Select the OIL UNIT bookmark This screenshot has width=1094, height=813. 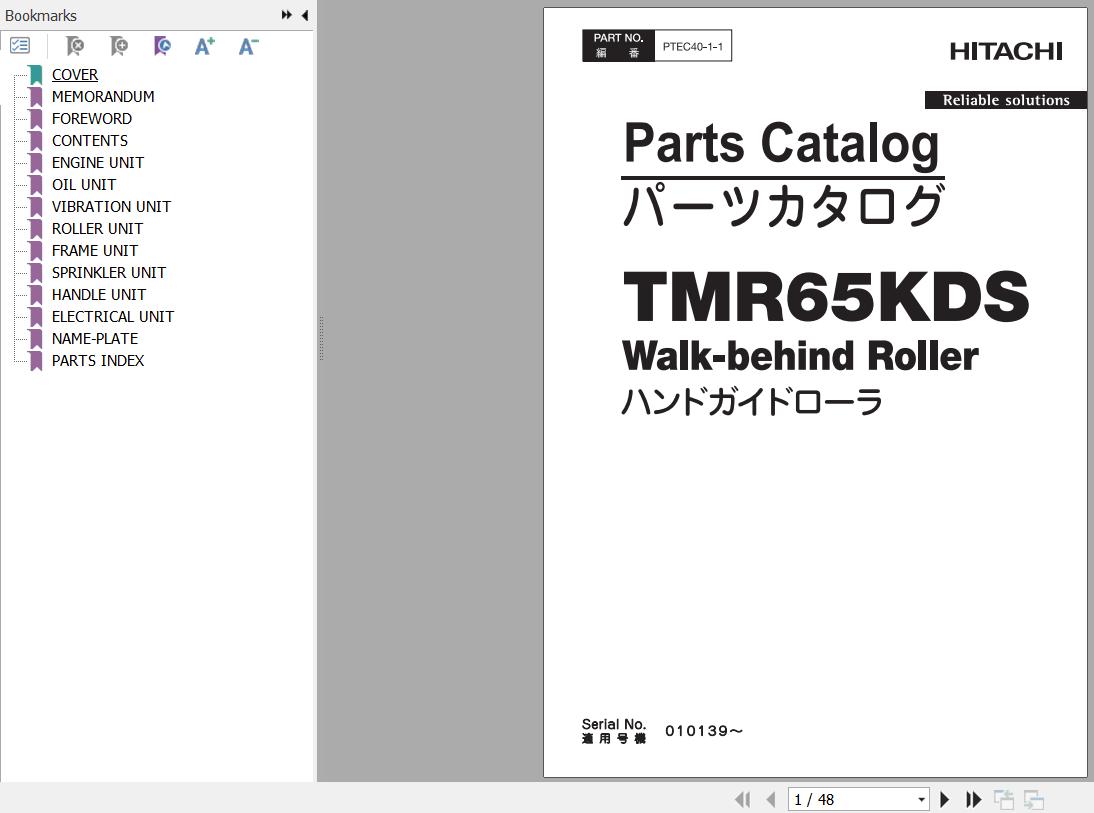84,184
